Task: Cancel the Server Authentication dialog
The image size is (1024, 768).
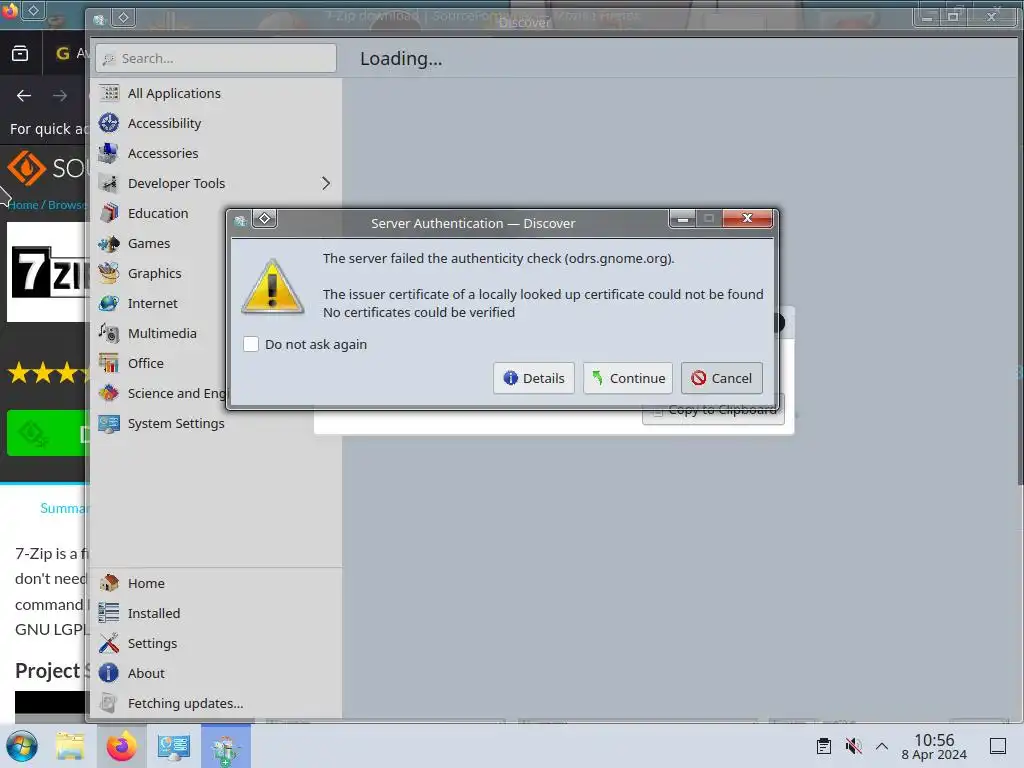Action: (x=722, y=378)
